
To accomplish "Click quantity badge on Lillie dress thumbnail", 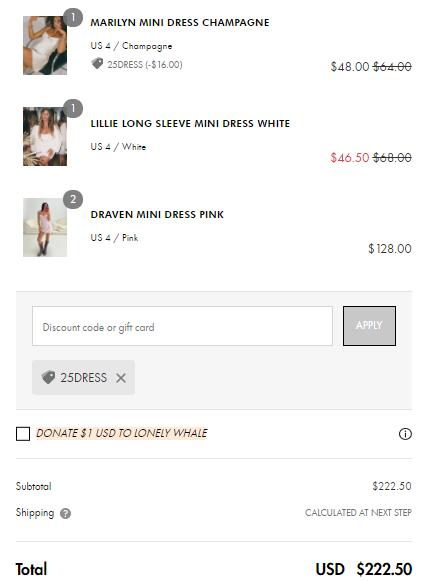I will click(73, 109).
